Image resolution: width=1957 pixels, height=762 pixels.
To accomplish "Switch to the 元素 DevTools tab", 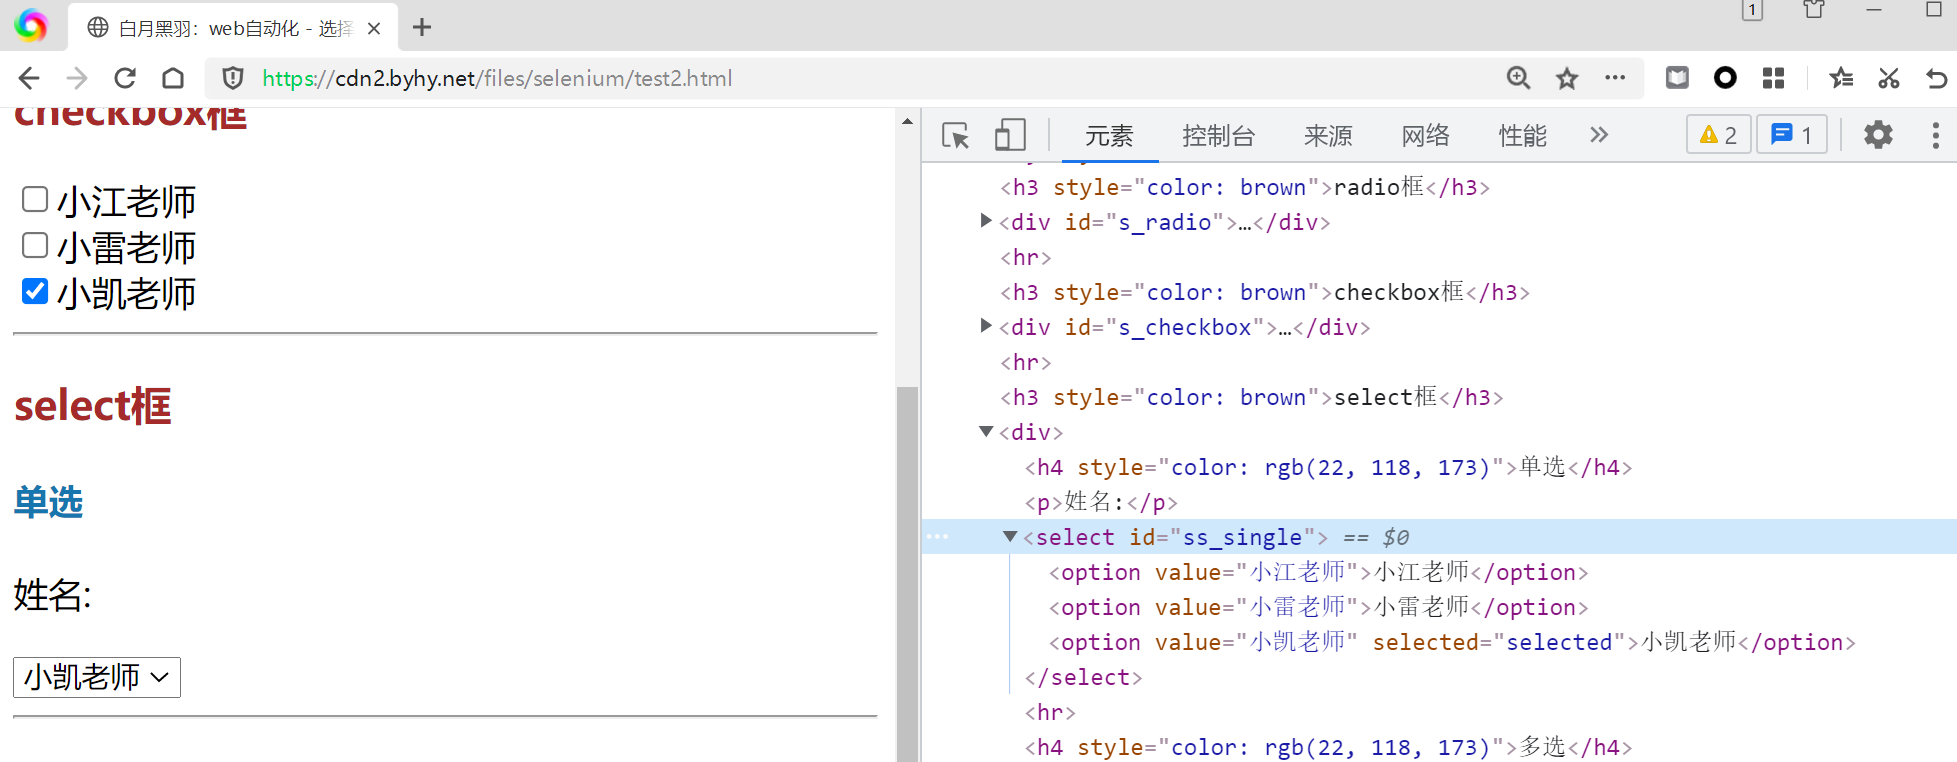I will pyautogui.click(x=1109, y=136).
